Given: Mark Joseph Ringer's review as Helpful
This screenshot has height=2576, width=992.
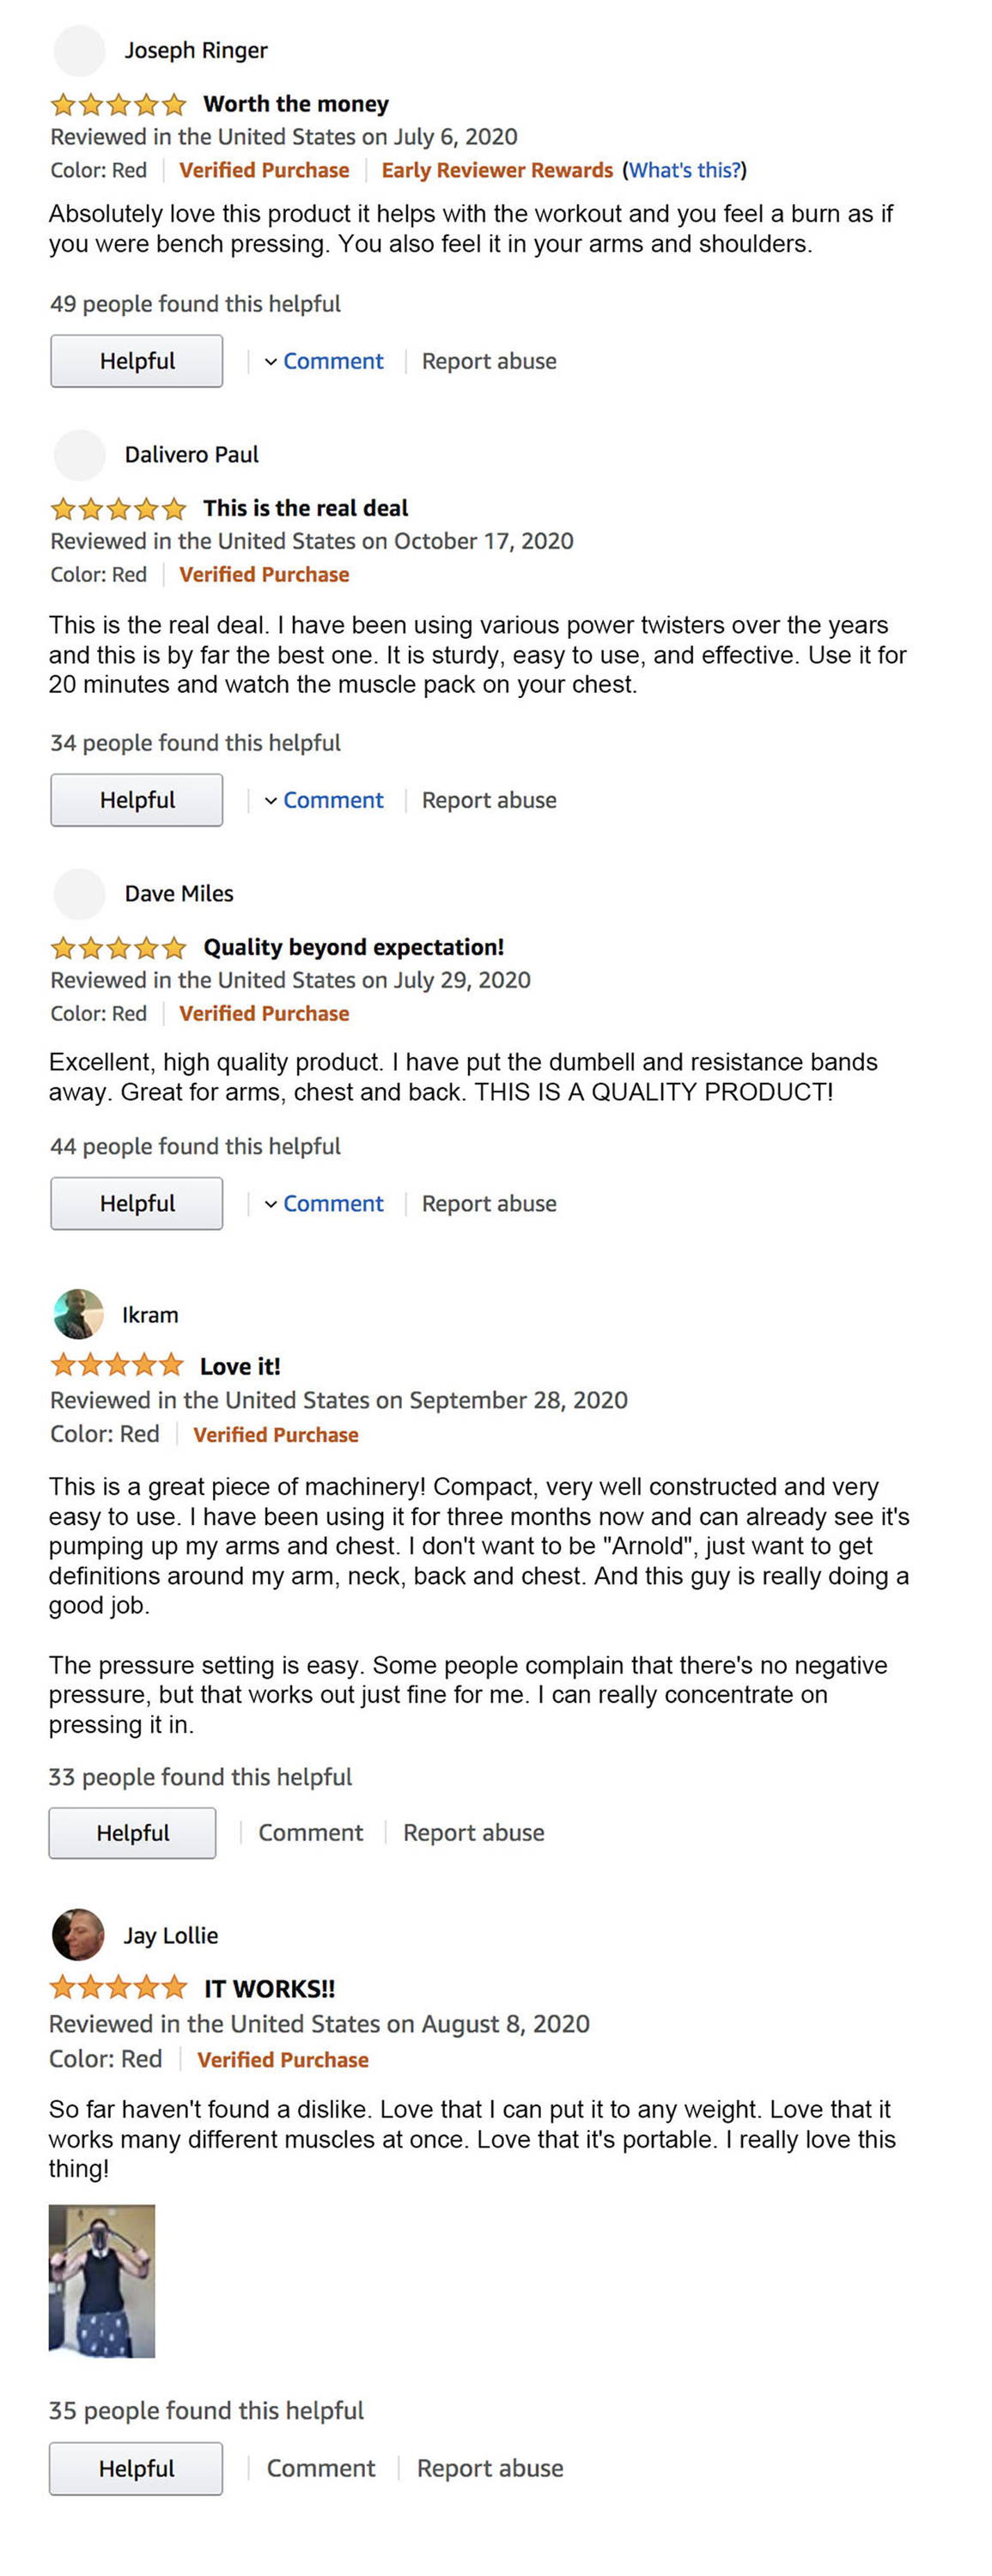Looking at the screenshot, I should [x=137, y=361].
